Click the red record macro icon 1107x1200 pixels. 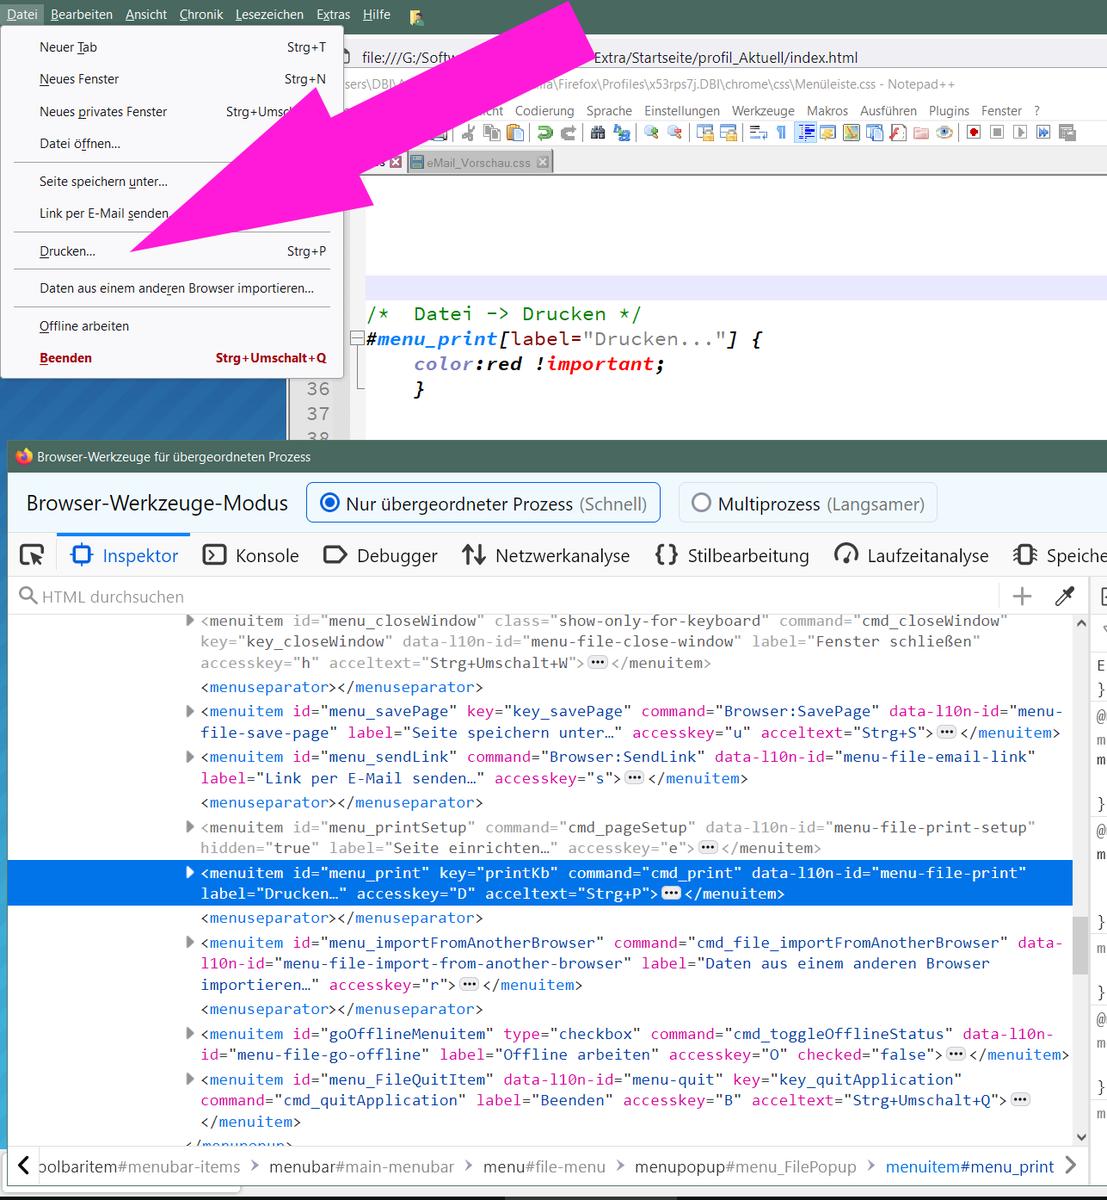click(973, 133)
